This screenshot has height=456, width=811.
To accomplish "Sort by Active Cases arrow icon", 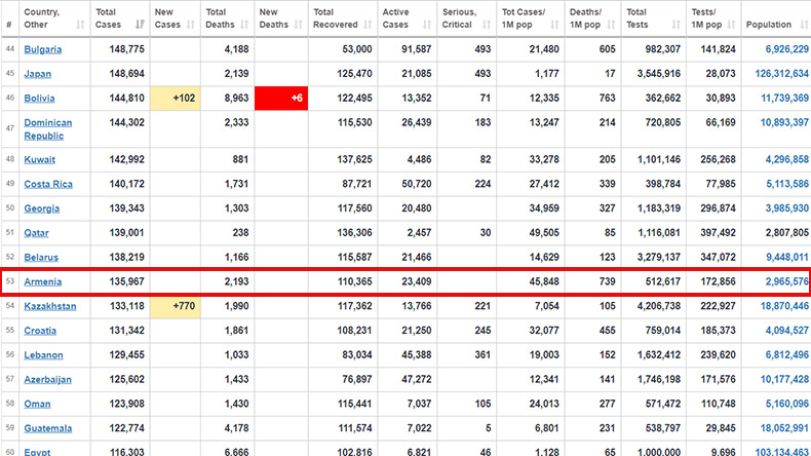I will 427,24.
